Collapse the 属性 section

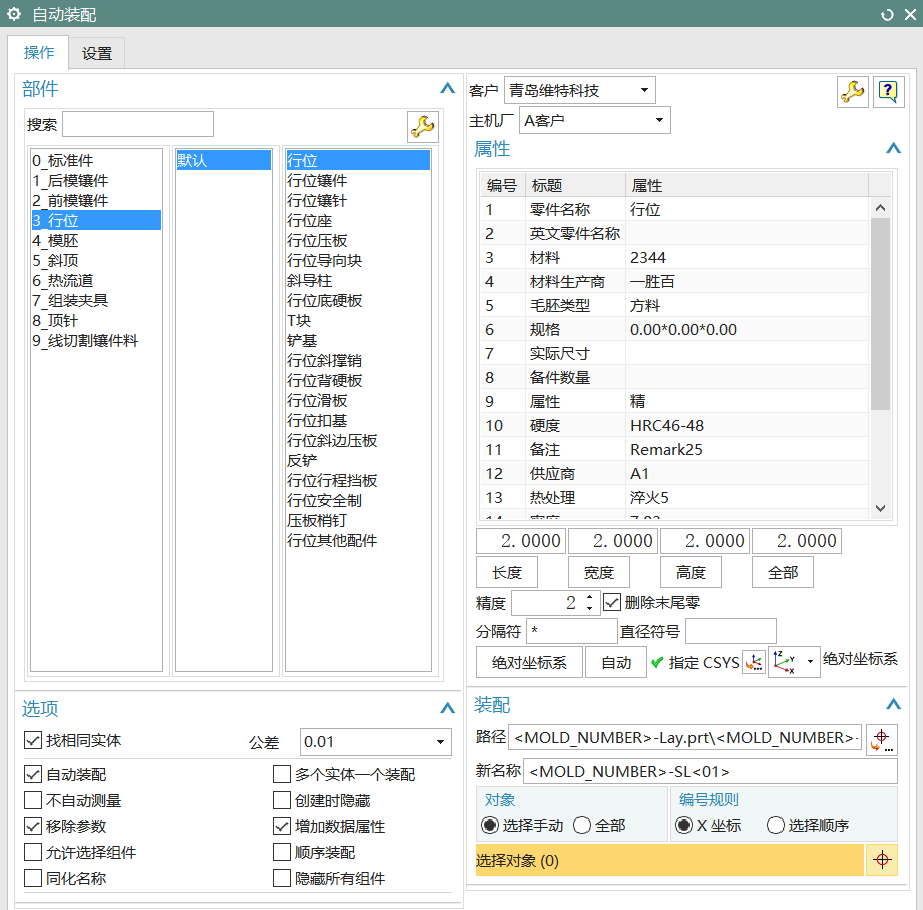894,148
